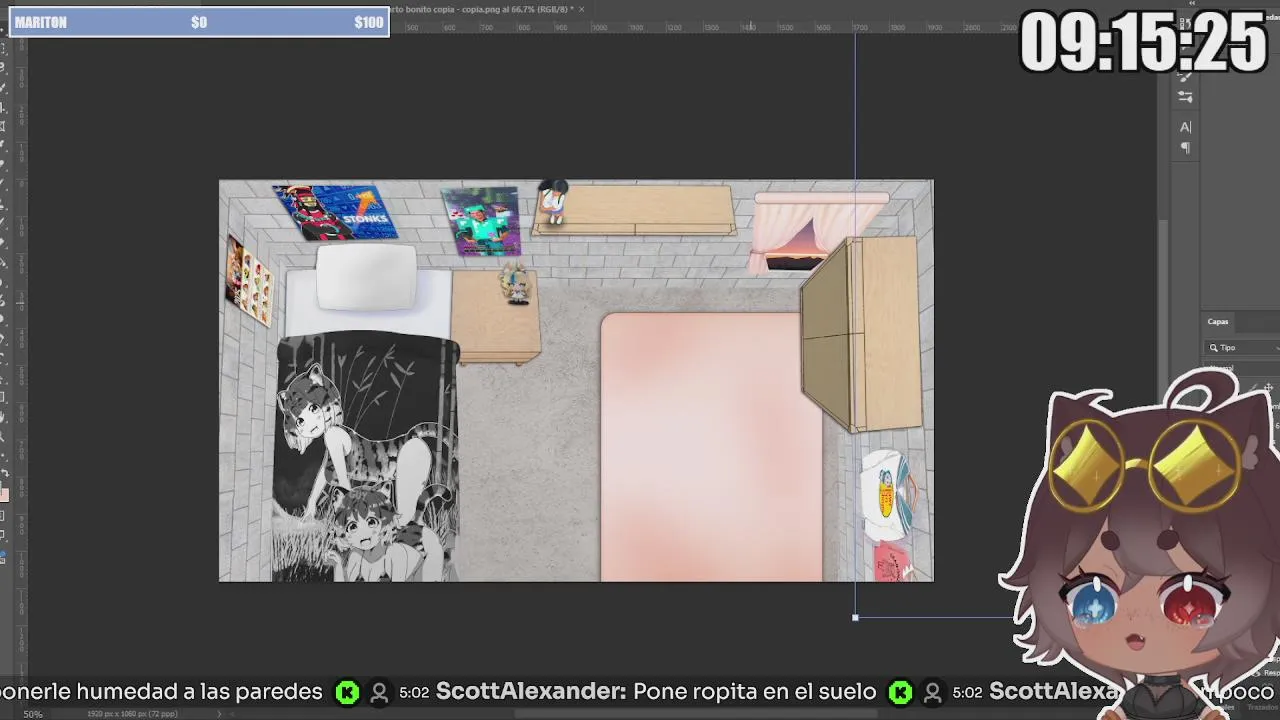The height and width of the screenshot is (720, 1280).
Task: Click the transform handle below the canvas
Action: 855,618
